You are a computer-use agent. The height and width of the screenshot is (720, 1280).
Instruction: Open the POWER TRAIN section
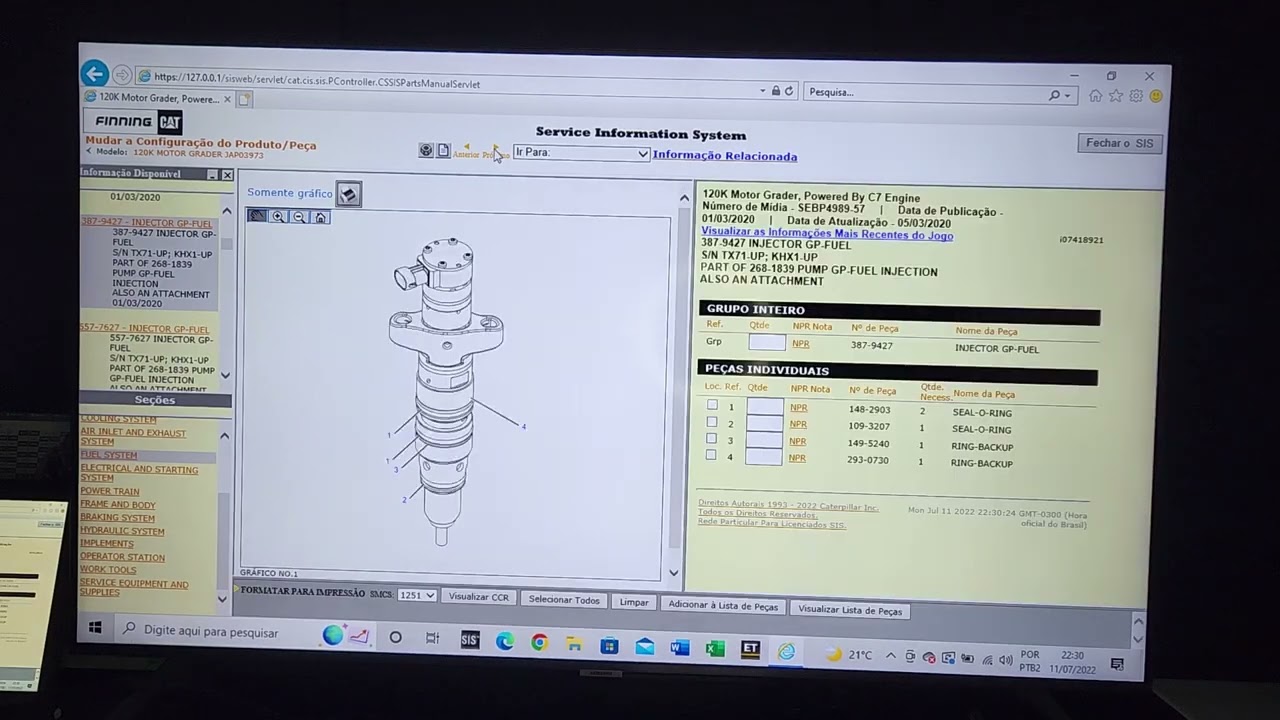pyautogui.click(x=110, y=491)
